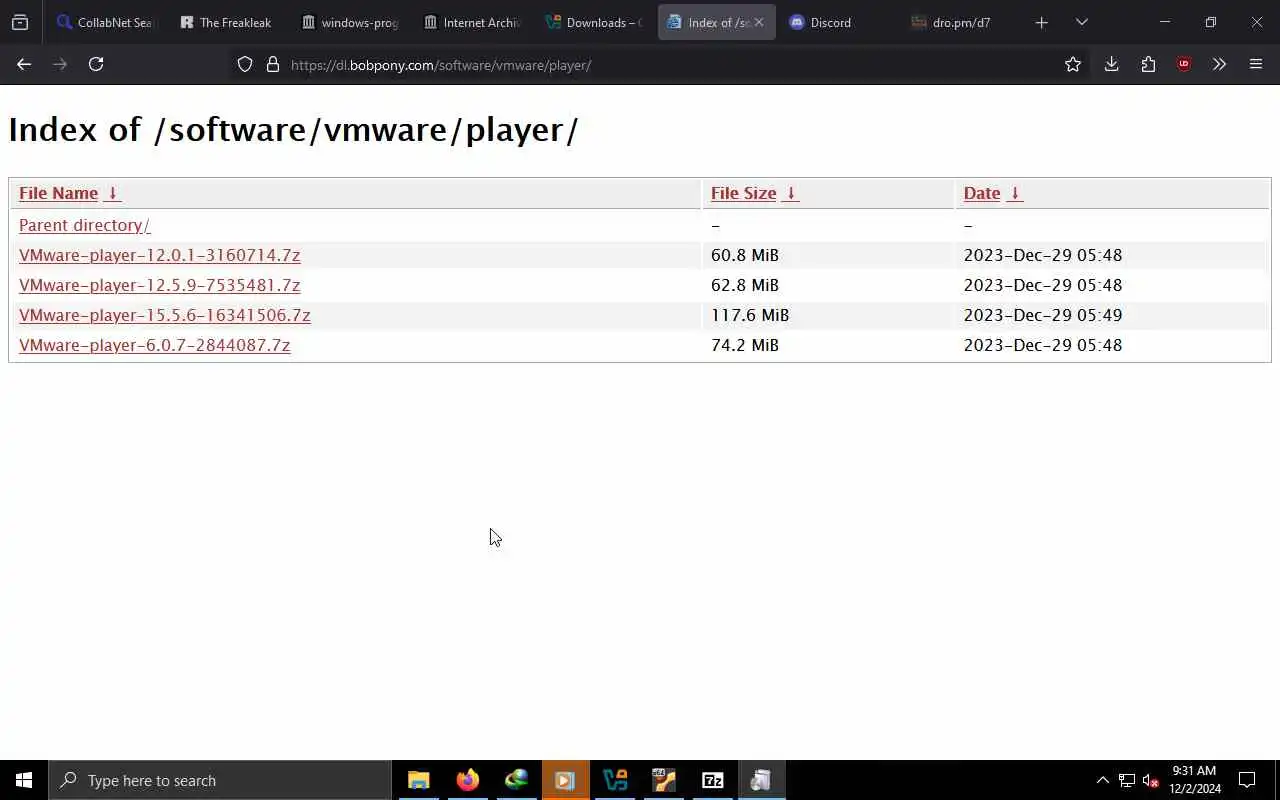The width and height of the screenshot is (1280, 800).
Task: Open the Windows Start menu
Action: pyautogui.click(x=24, y=780)
